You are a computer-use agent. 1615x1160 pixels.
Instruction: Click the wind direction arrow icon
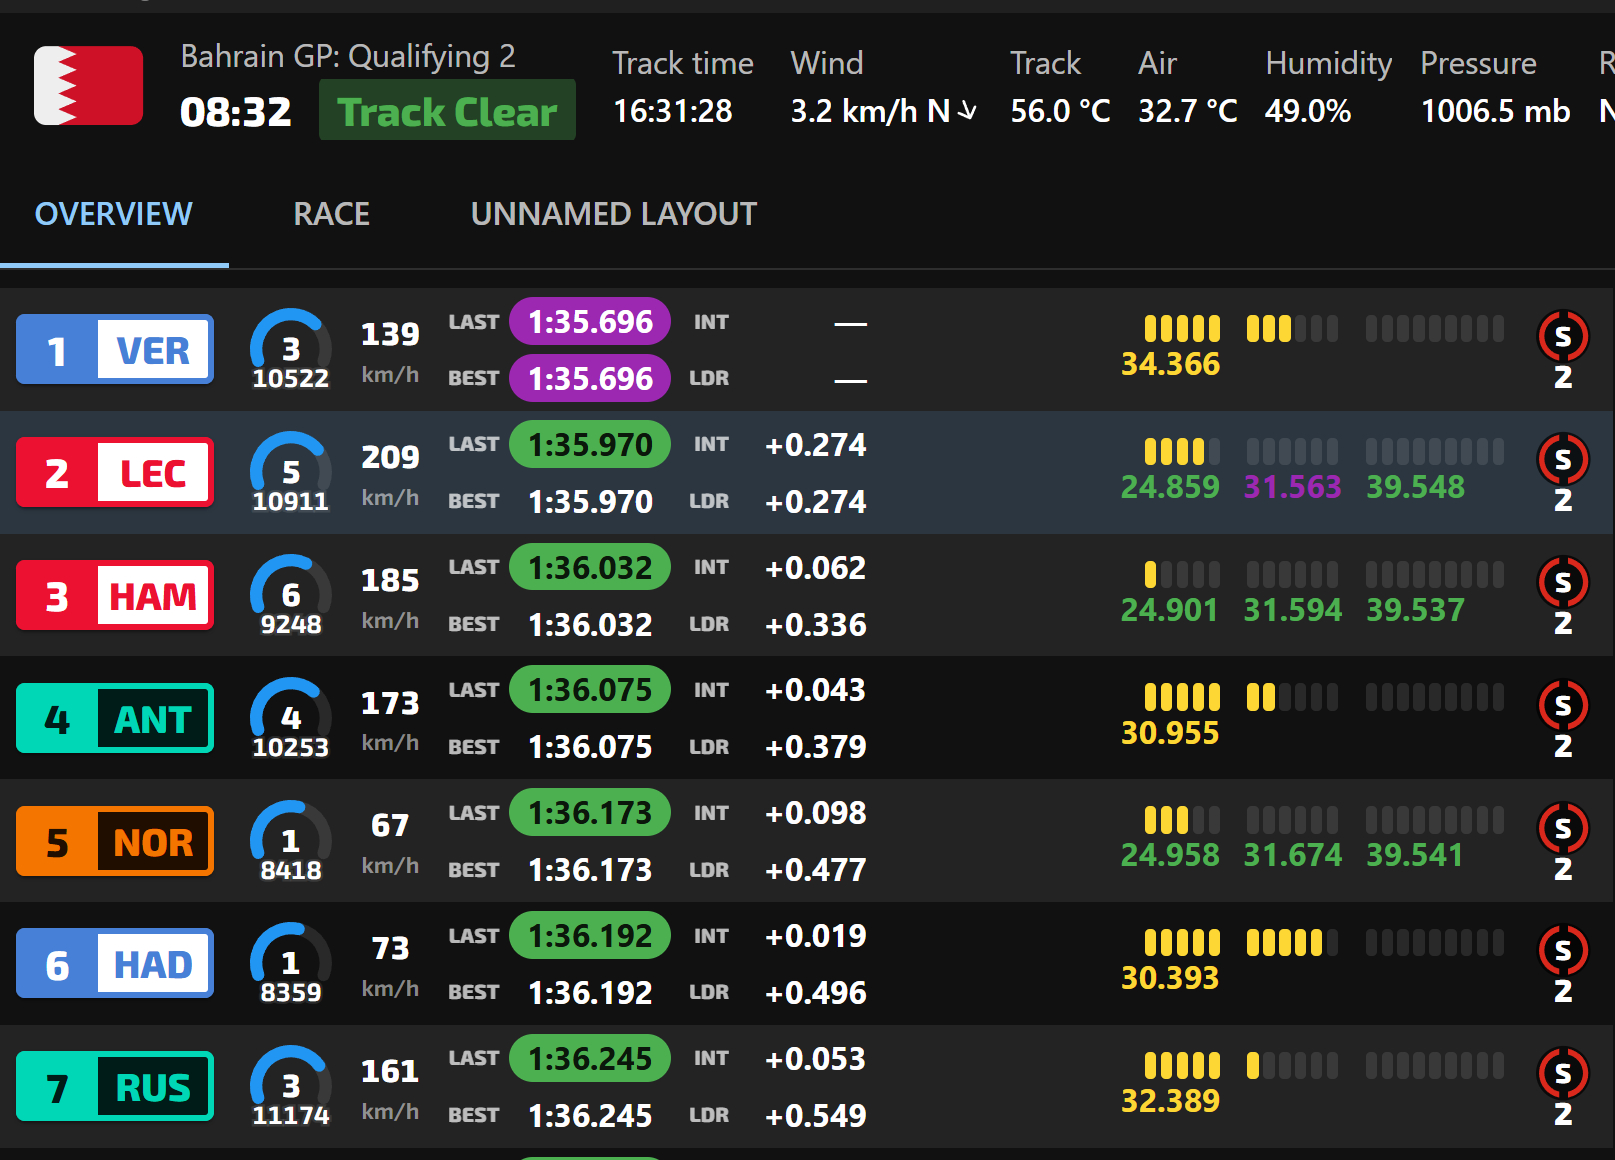click(x=967, y=111)
